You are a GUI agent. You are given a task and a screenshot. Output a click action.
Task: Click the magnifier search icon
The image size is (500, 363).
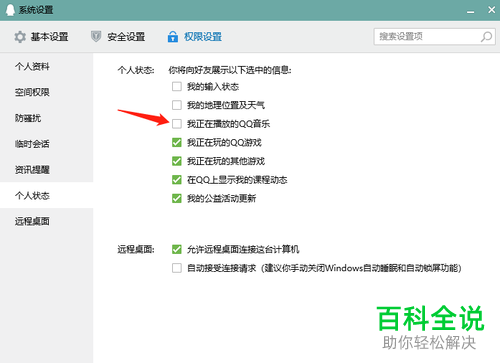pos(486,37)
